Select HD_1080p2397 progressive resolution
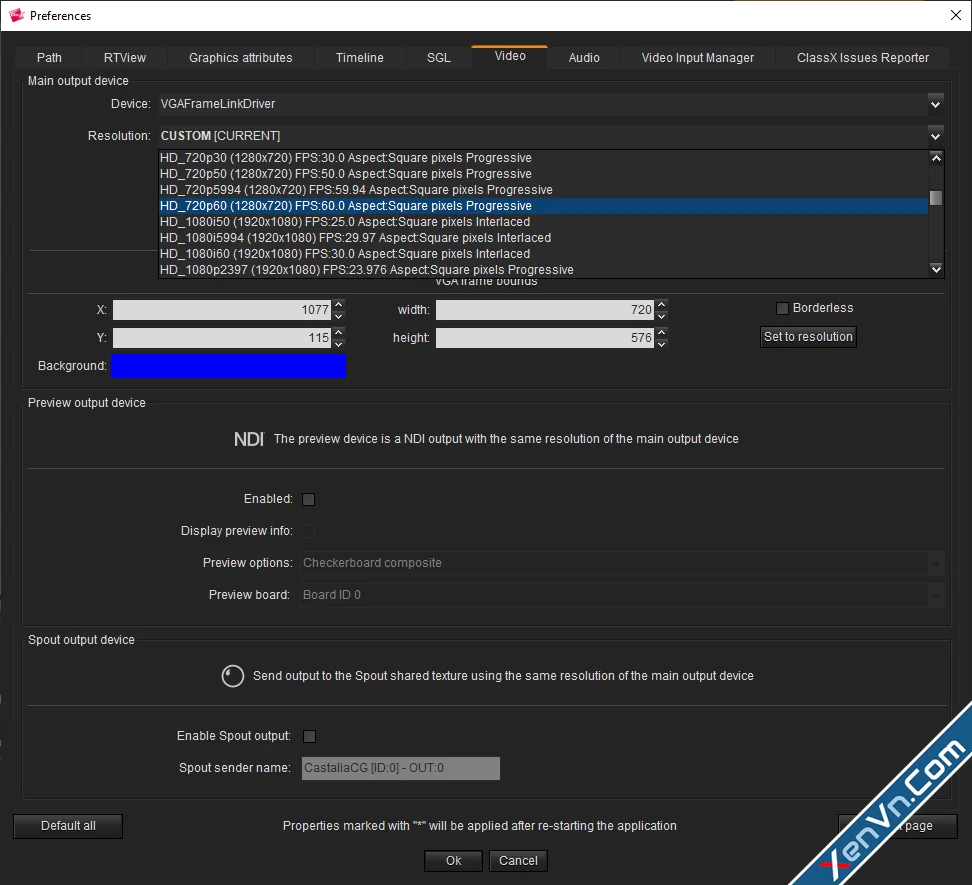Viewport: 972px width, 885px height. coord(544,270)
